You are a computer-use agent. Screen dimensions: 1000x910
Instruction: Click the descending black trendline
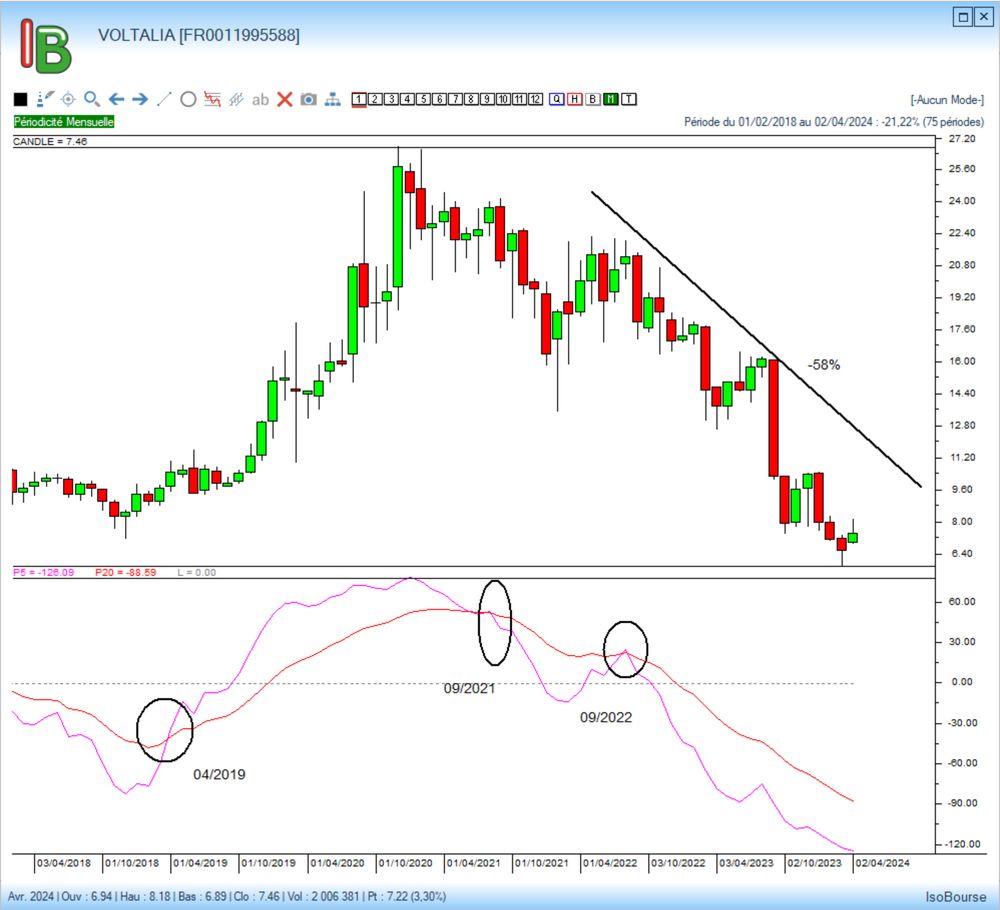(756, 339)
